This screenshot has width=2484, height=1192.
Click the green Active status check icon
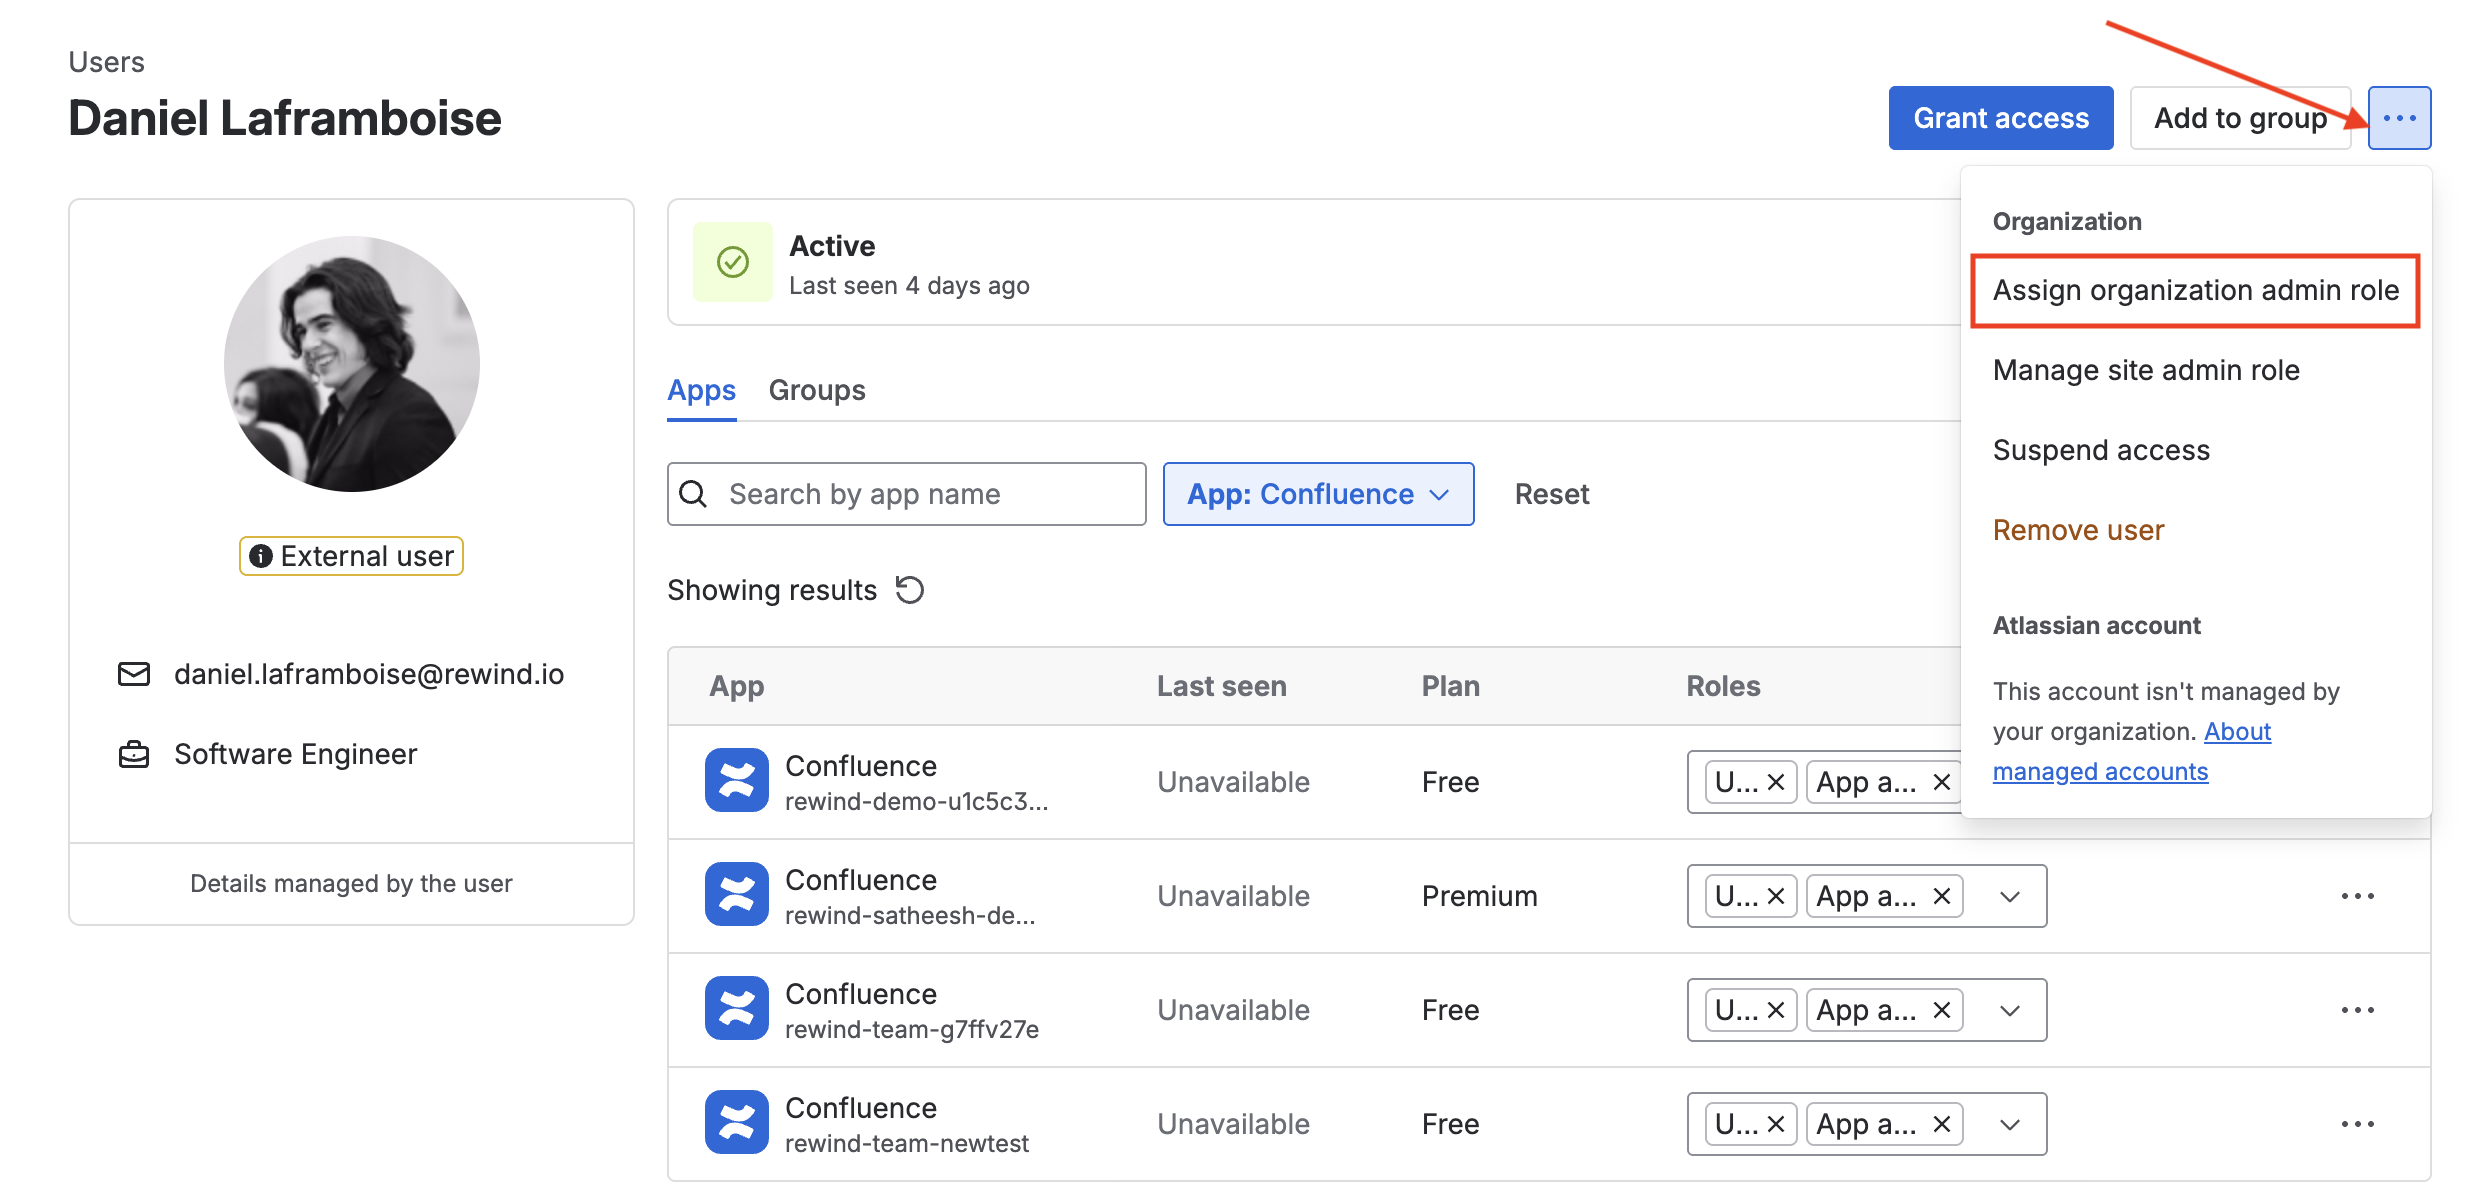(733, 262)
